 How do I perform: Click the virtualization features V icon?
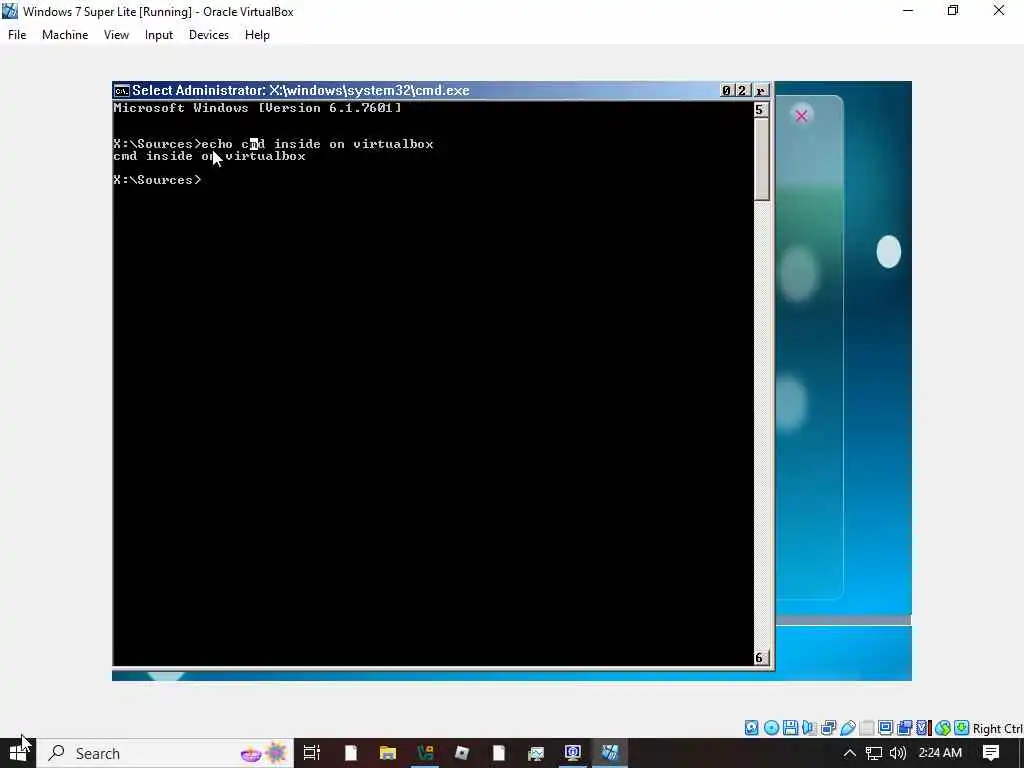[923, 728]
